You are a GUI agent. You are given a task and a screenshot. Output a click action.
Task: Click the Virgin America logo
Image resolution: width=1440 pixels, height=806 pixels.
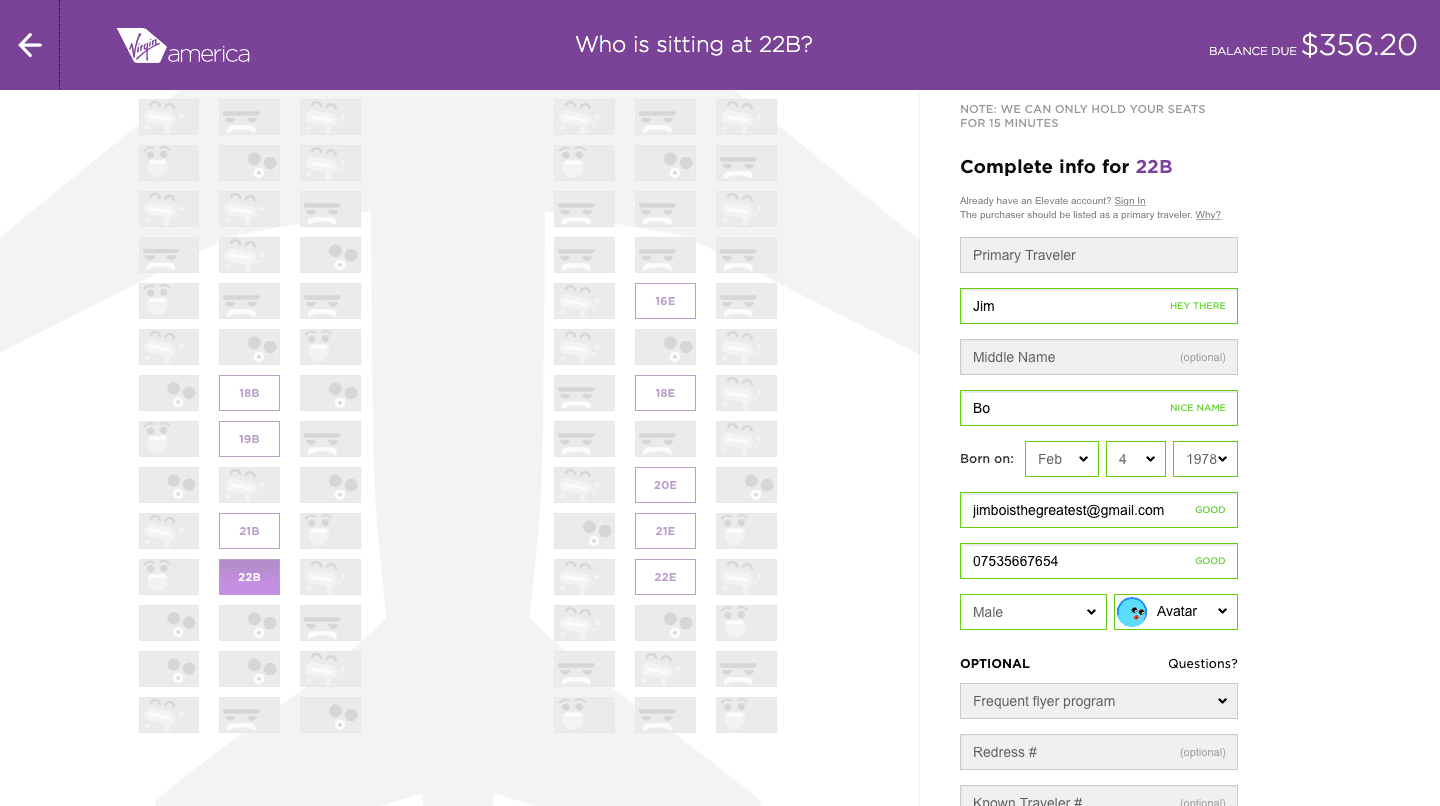pos(183,46)
